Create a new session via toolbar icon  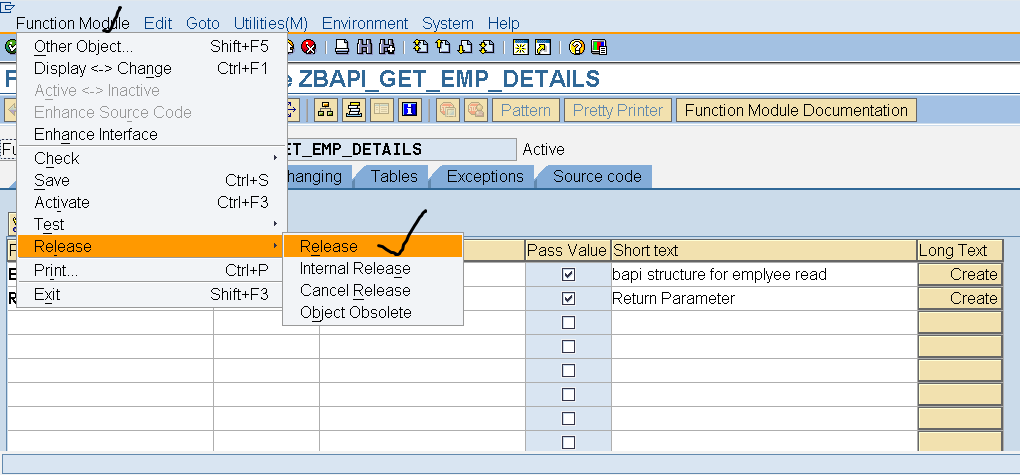click(520, 47)
